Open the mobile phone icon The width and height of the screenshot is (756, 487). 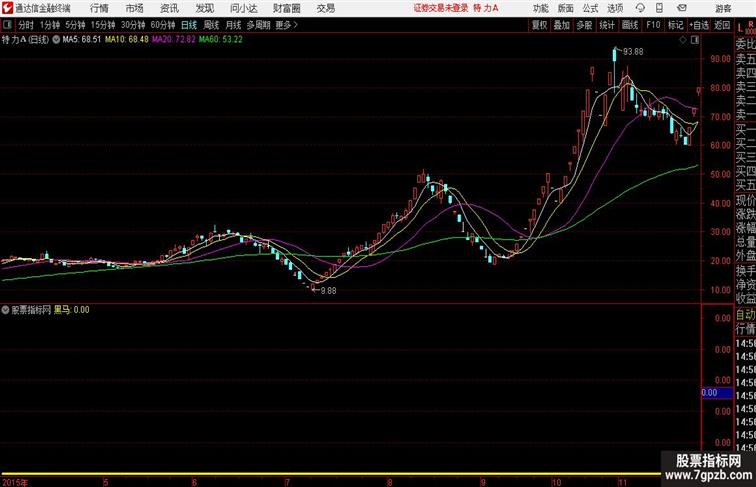pyautogui.click(x=659, y=8)
